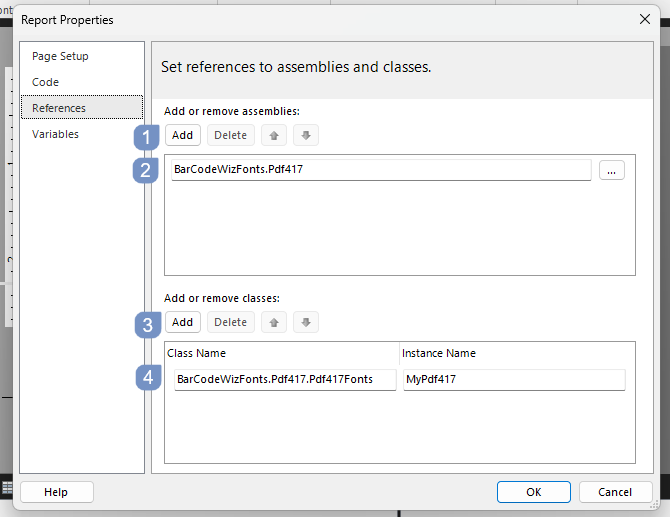Image resolution: width=670 pixels, height=517 pixels.
Task: Close the Report Properties dialog
Action: [645, 19]
